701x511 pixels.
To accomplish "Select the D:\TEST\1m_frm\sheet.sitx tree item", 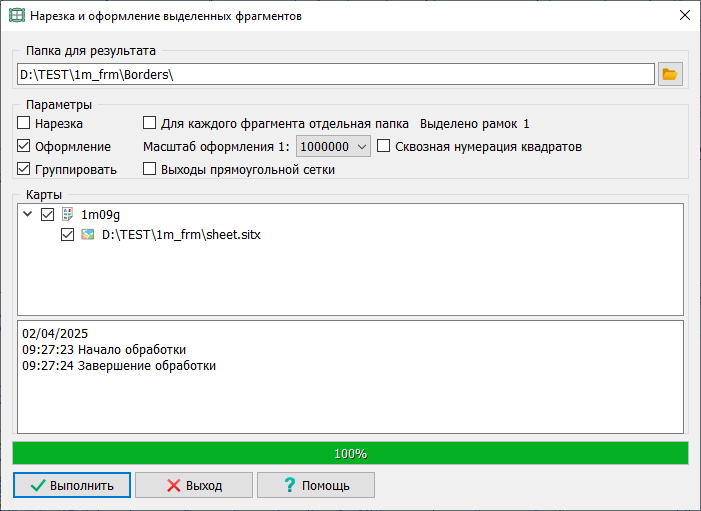I will (181, 234).
